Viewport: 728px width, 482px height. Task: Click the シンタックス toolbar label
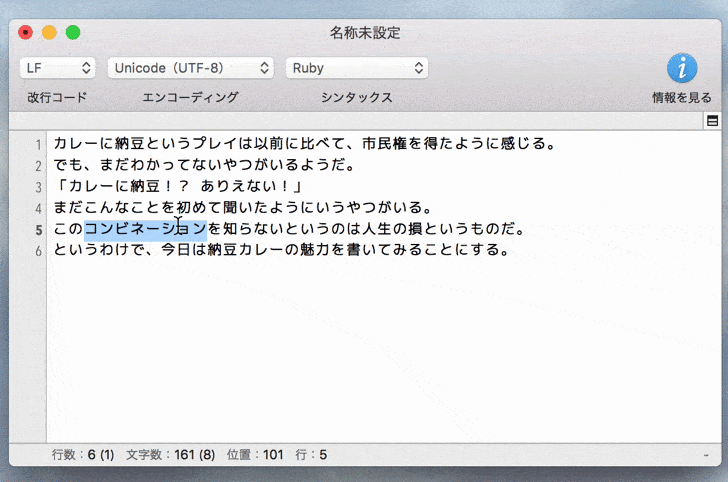357,98
